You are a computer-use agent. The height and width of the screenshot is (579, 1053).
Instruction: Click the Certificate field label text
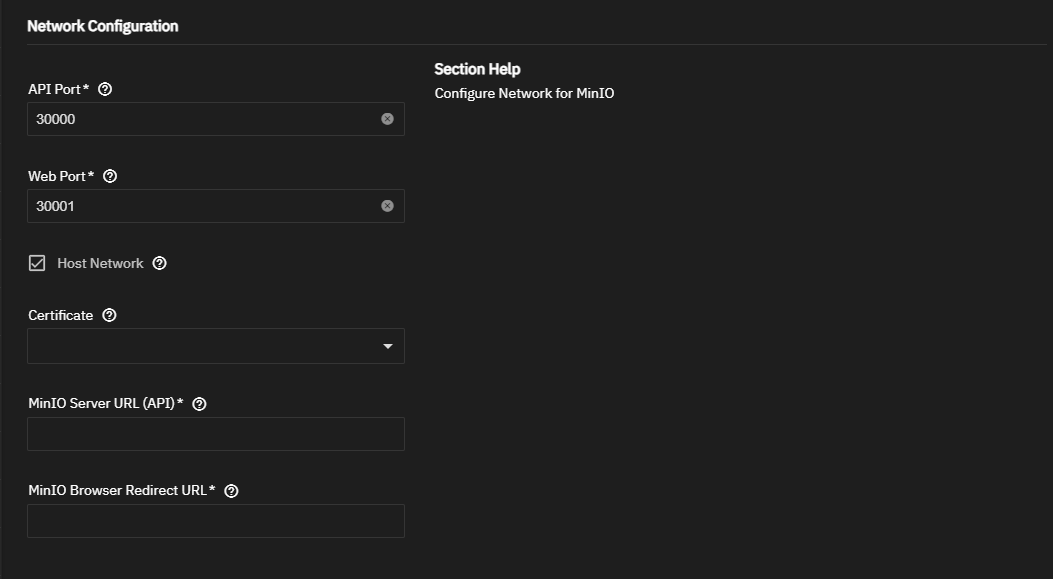point(61,315)
